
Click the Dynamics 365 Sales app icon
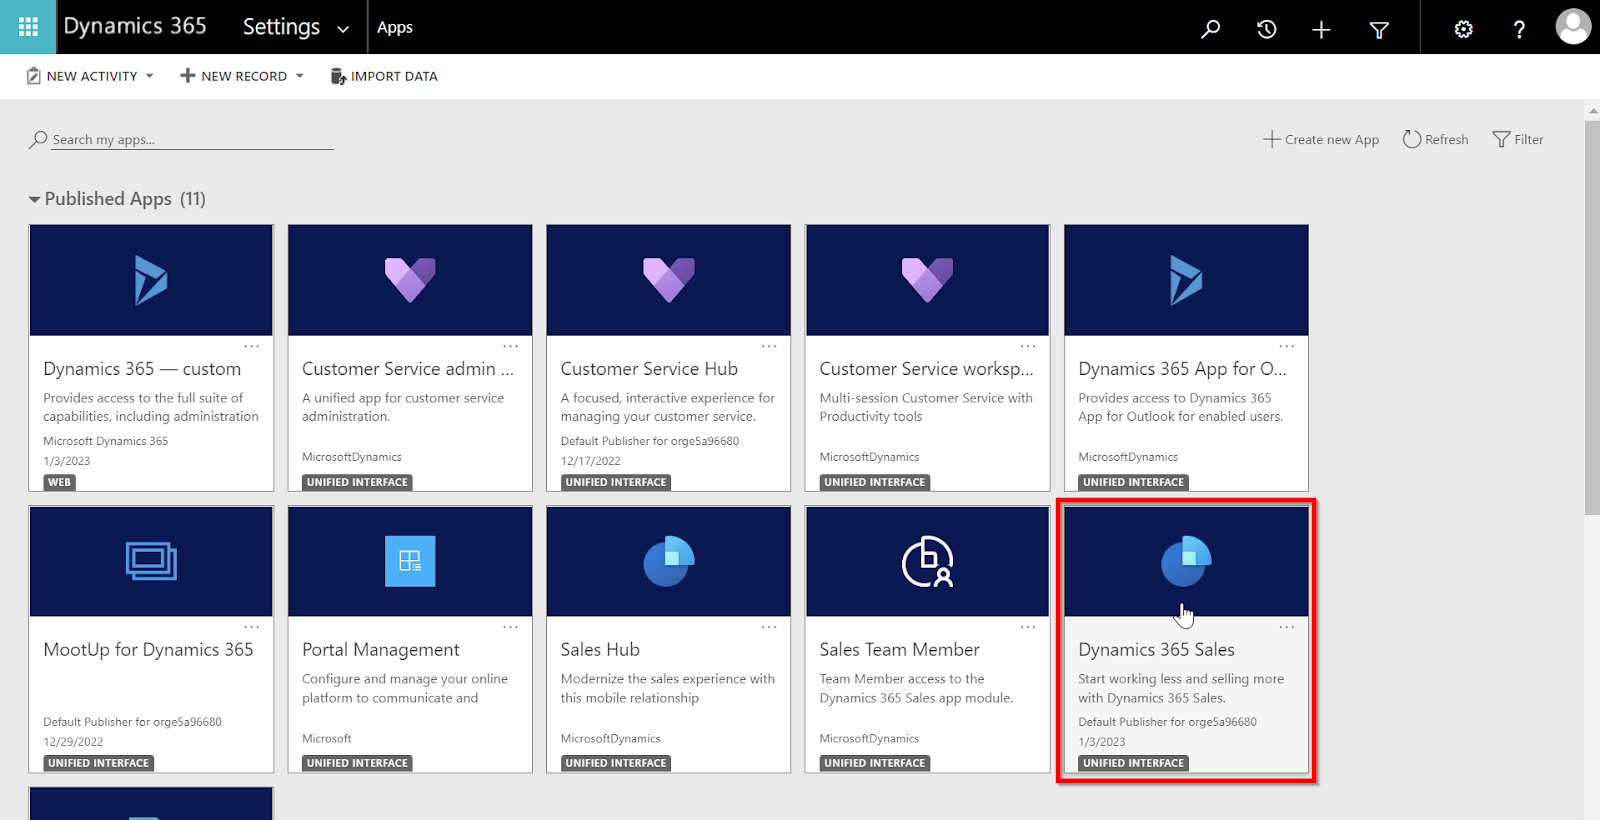[x=1186, y=561]
